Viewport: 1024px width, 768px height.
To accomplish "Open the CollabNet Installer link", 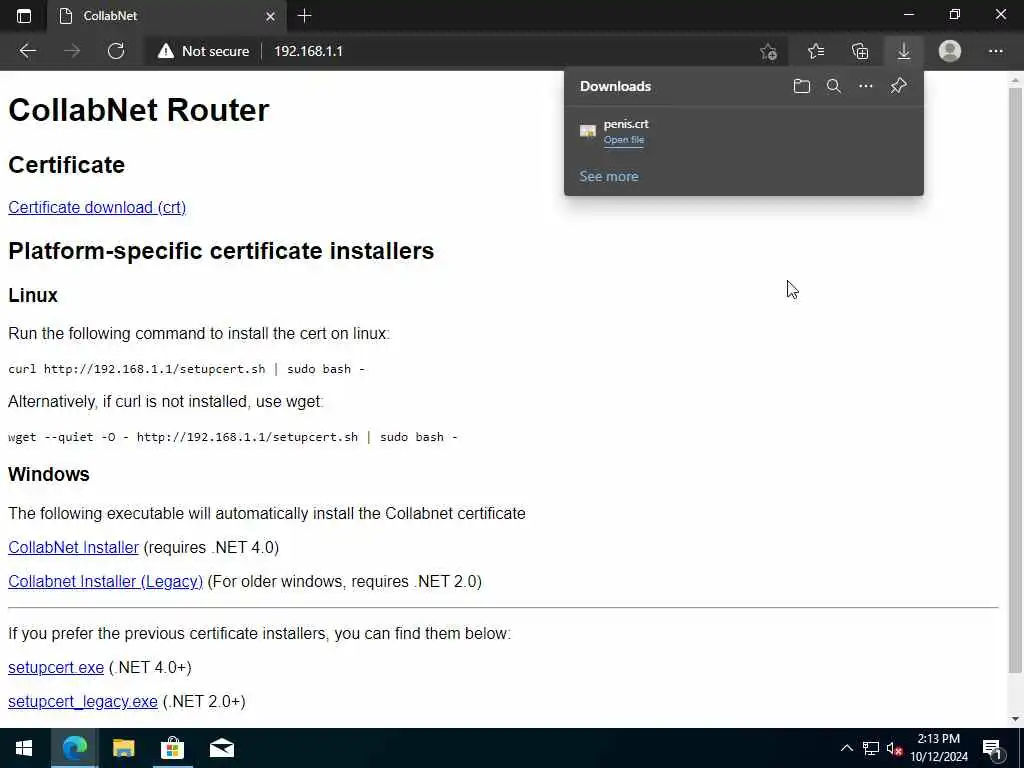I will click(73, 547).
